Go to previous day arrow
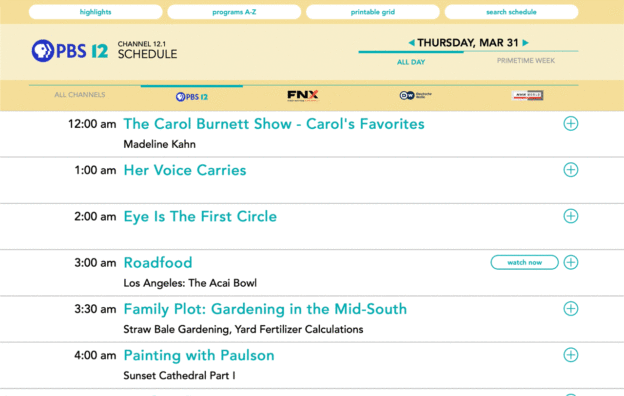 pyautogui.click(x=411, y=43)
